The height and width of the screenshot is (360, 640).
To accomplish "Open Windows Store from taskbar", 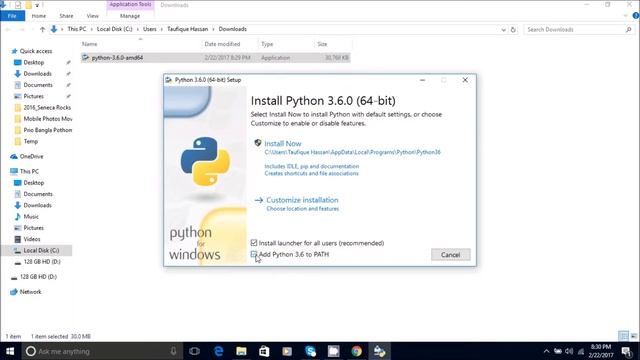I will point(264,351).
